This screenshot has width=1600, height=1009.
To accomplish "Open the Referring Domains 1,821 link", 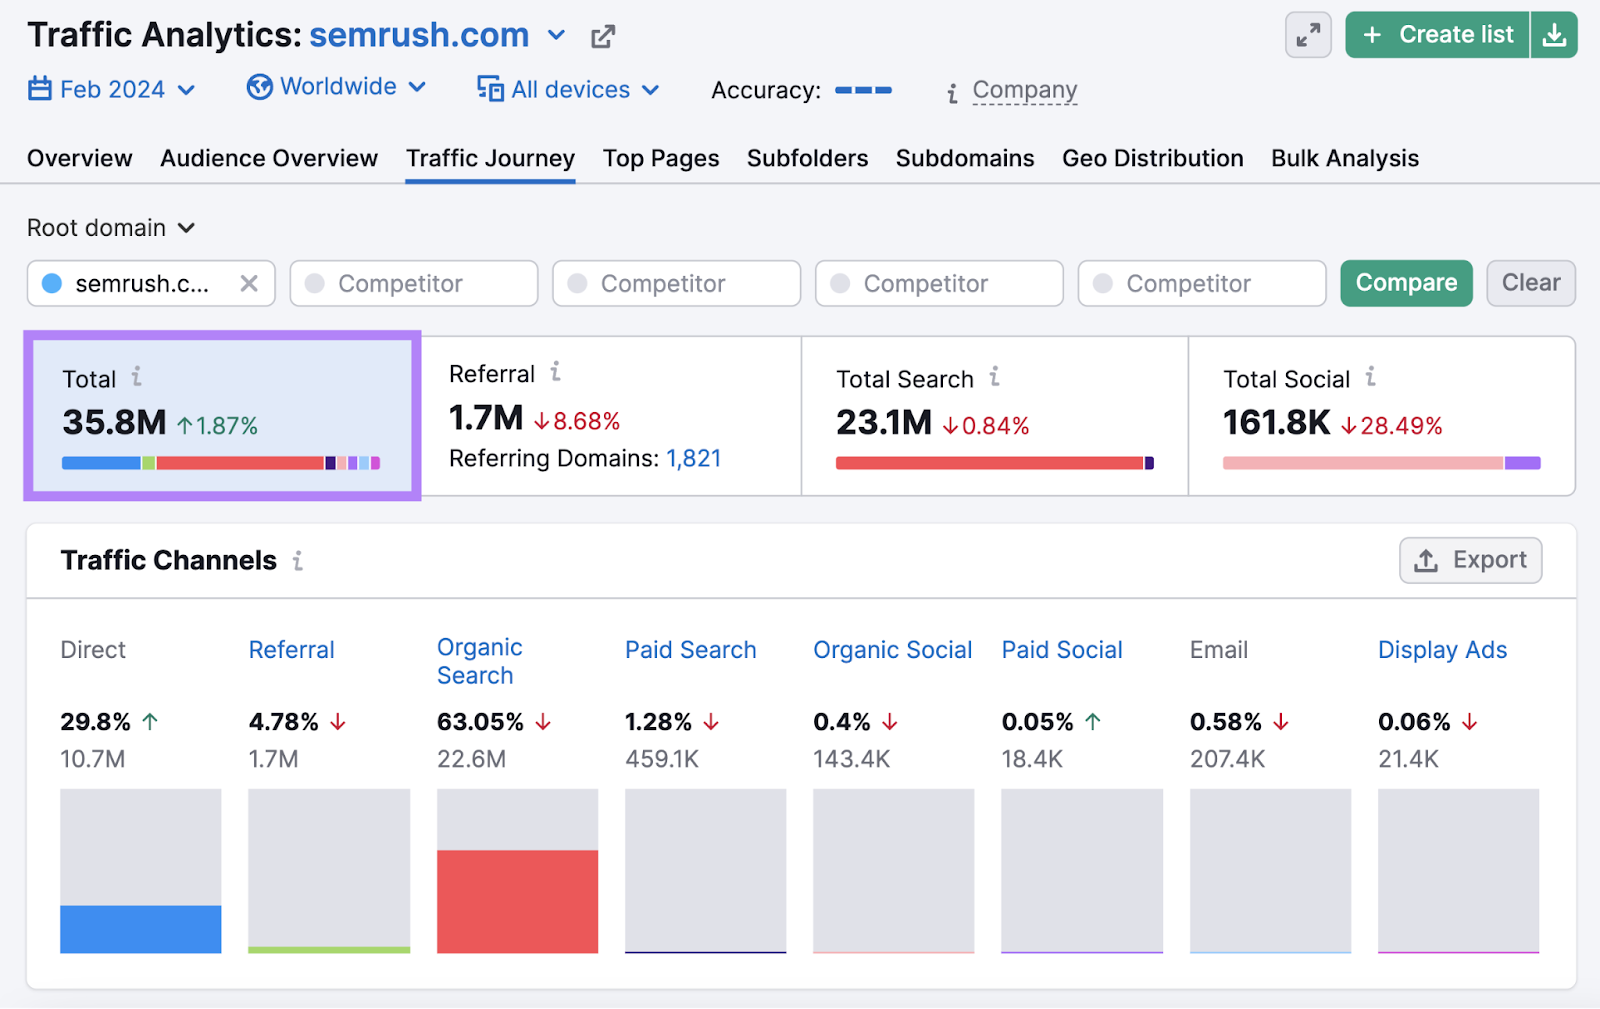I will [696, 458].
